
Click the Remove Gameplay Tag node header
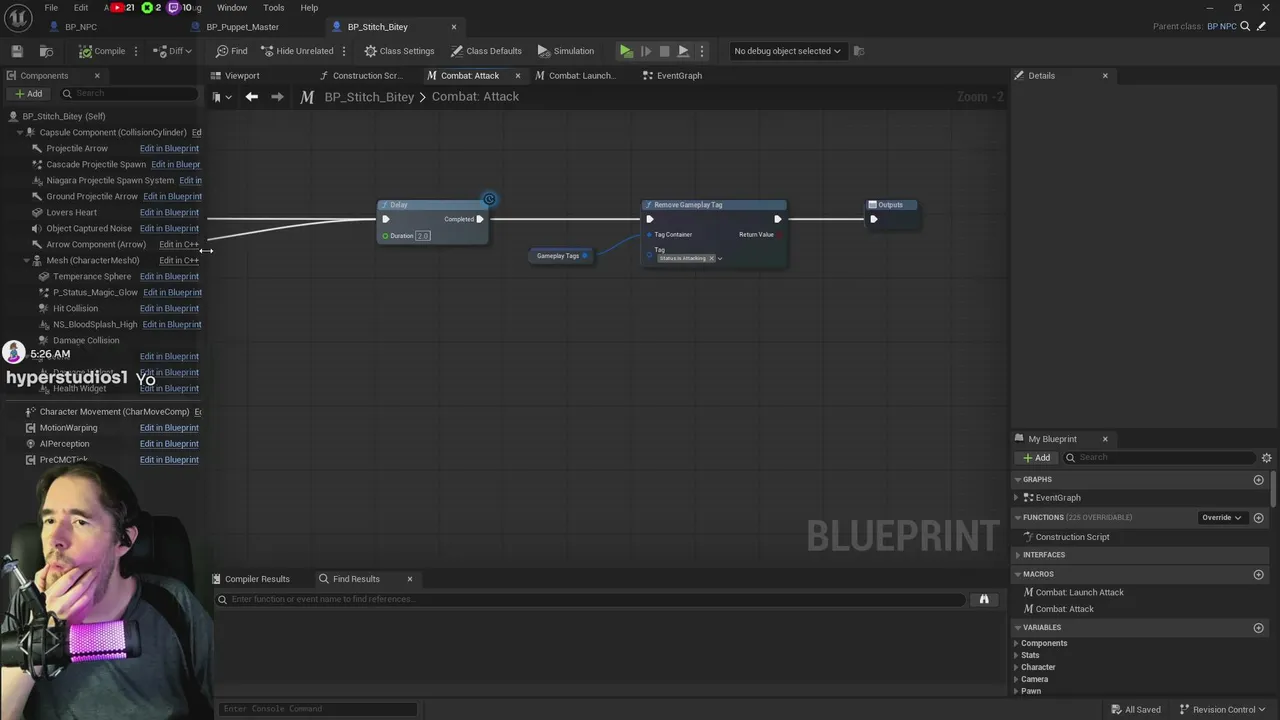click(714, 205)
